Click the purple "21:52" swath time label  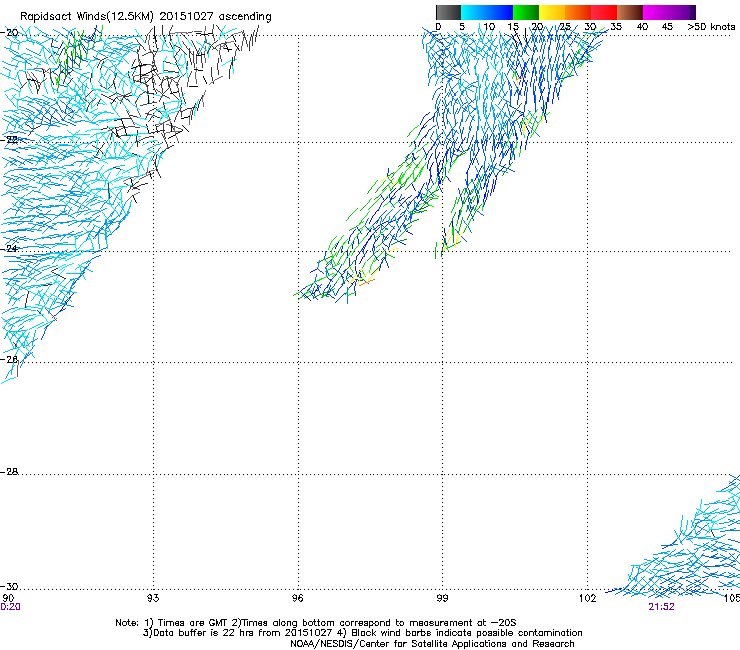coord(661,607)
